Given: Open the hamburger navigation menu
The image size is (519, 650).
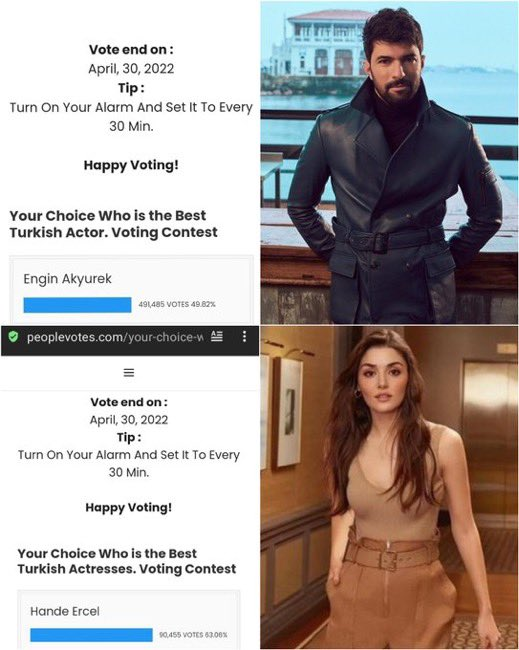Looking at the screenshot, I should coord(129,373).
